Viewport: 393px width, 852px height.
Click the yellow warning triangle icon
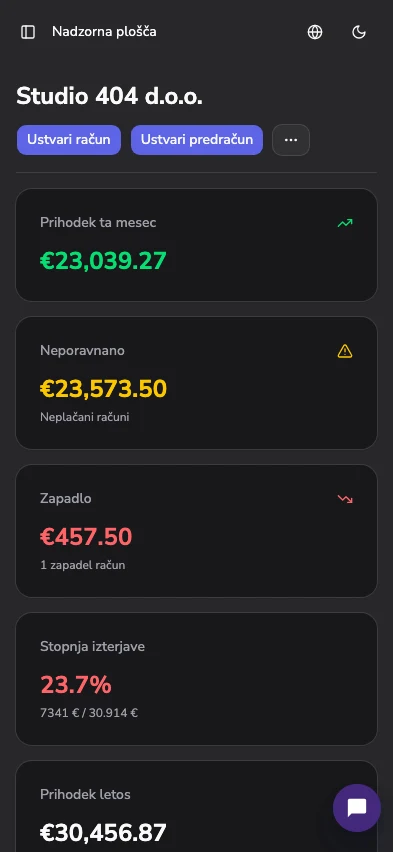point(345,352)
